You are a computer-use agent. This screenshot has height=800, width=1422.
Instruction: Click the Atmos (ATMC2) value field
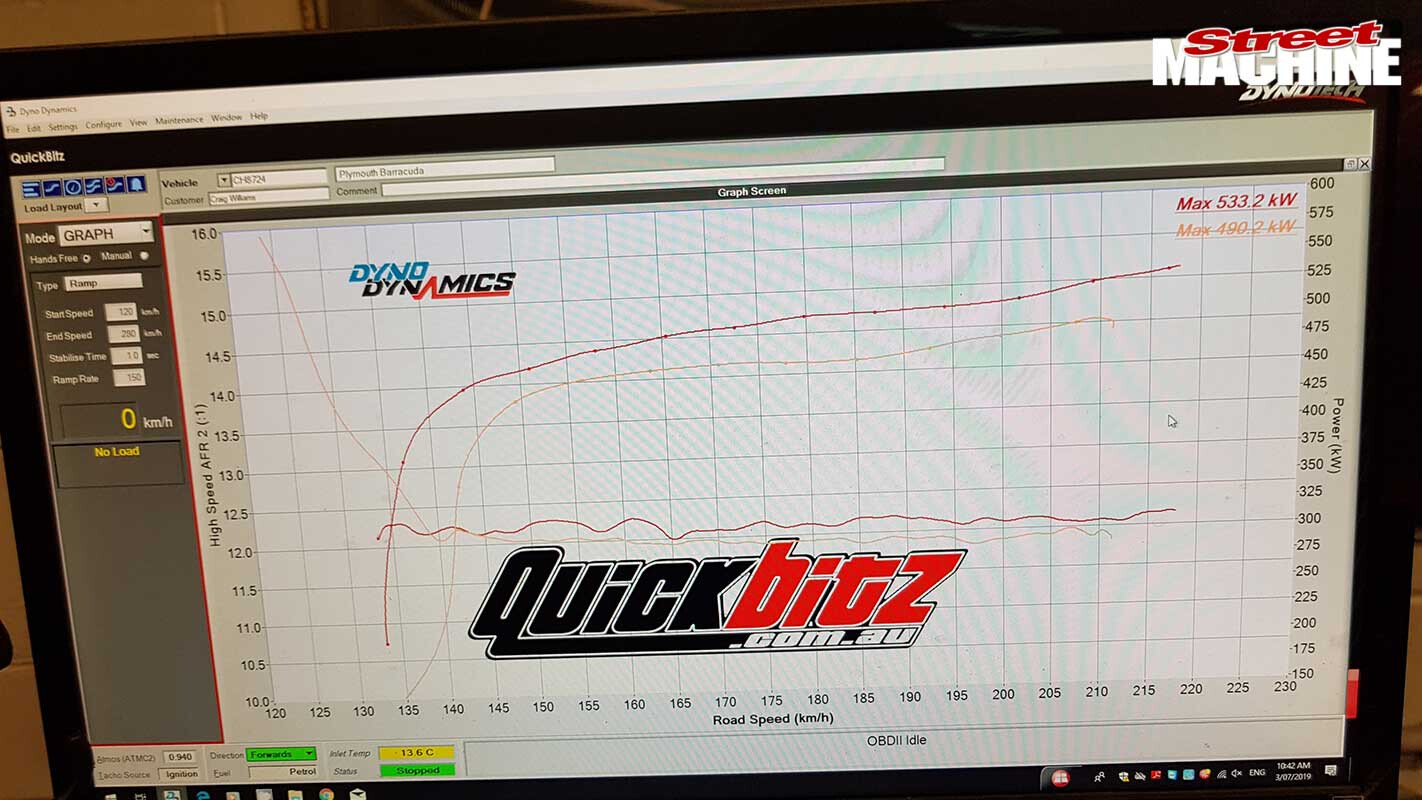pos(180,757)
